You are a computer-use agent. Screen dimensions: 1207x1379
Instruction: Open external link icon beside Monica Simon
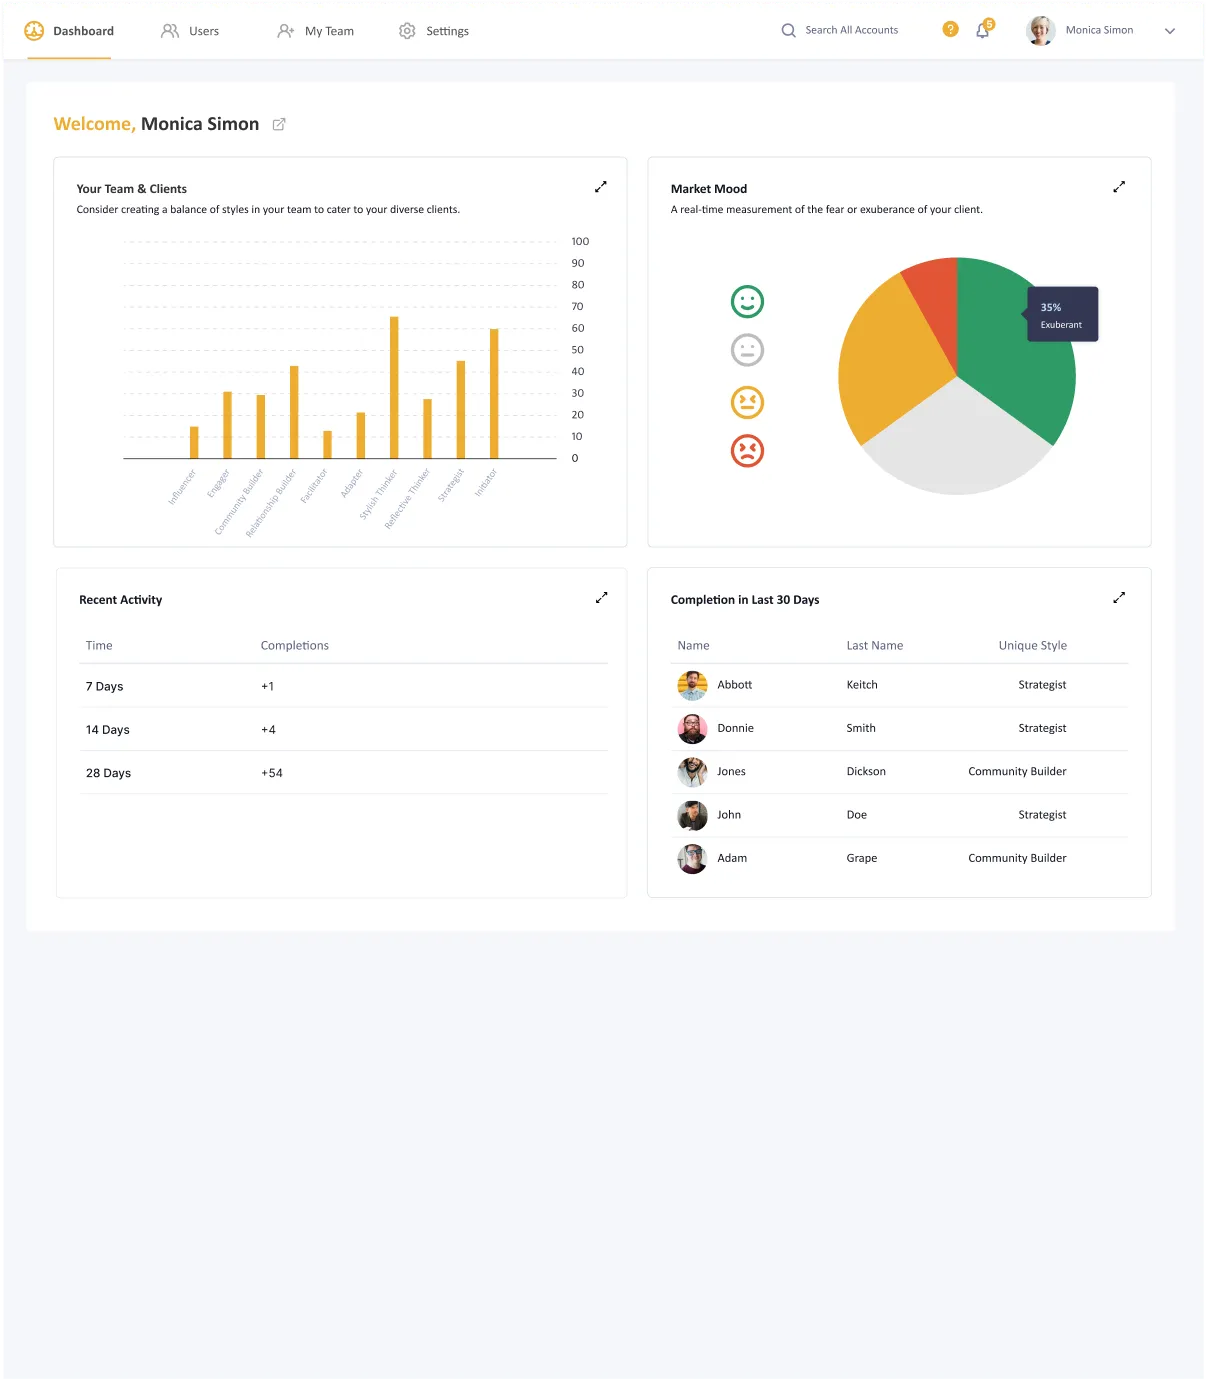click(279, 124)
